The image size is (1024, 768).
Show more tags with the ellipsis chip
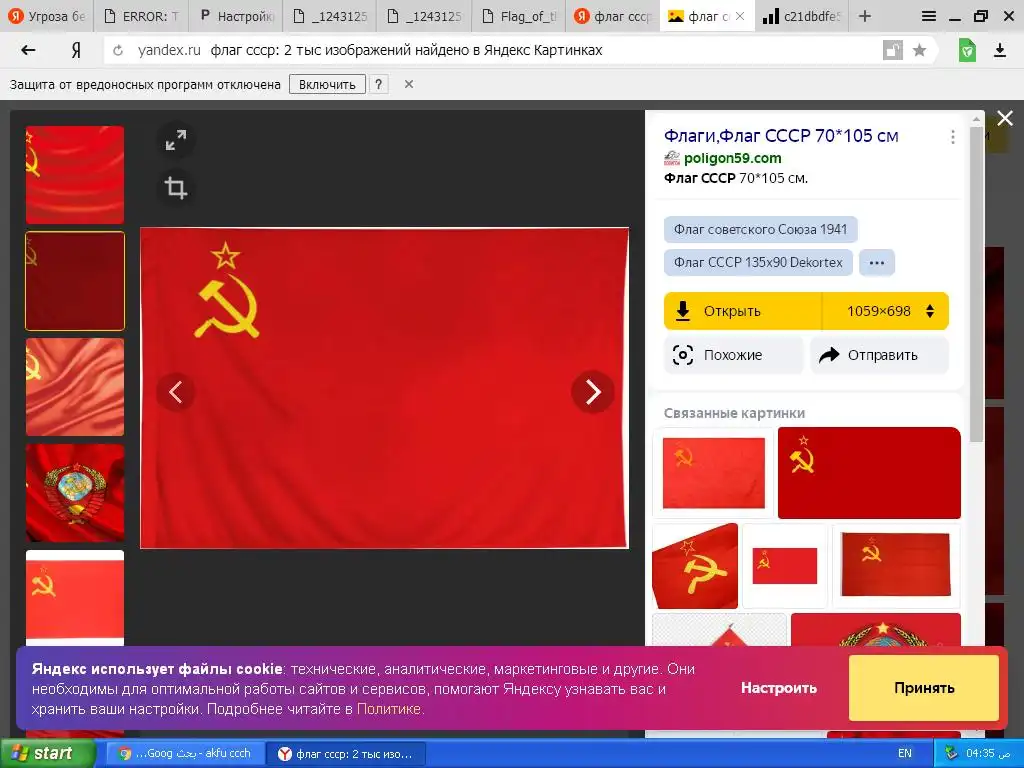(876, 263)
